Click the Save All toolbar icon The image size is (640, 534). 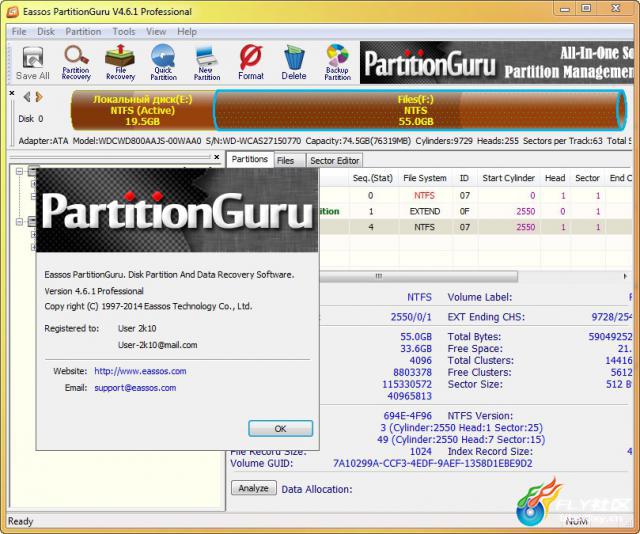(x=33, y=62)
